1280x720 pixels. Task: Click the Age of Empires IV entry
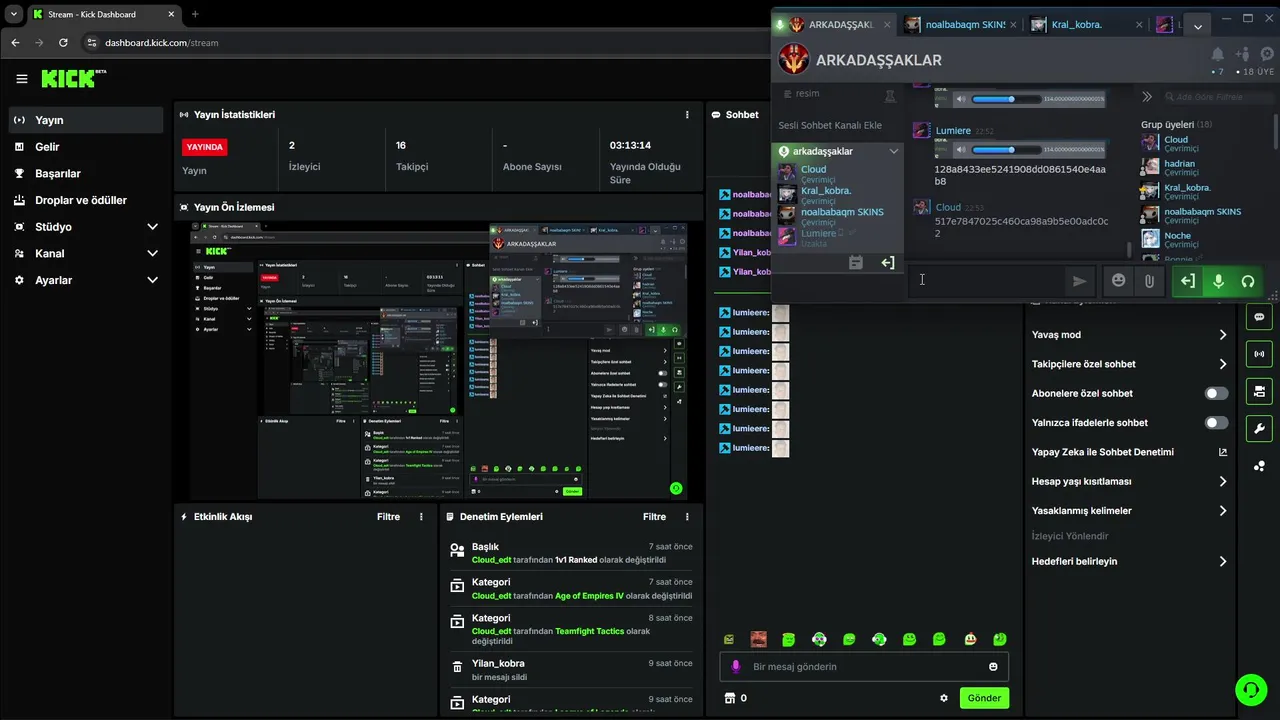click(x=570, y=588)
